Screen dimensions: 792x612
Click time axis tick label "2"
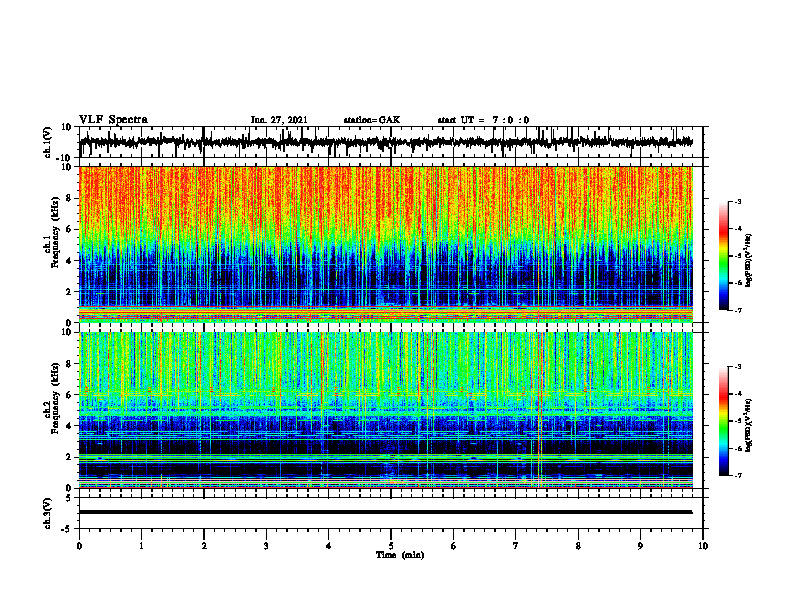coord(204,546)
